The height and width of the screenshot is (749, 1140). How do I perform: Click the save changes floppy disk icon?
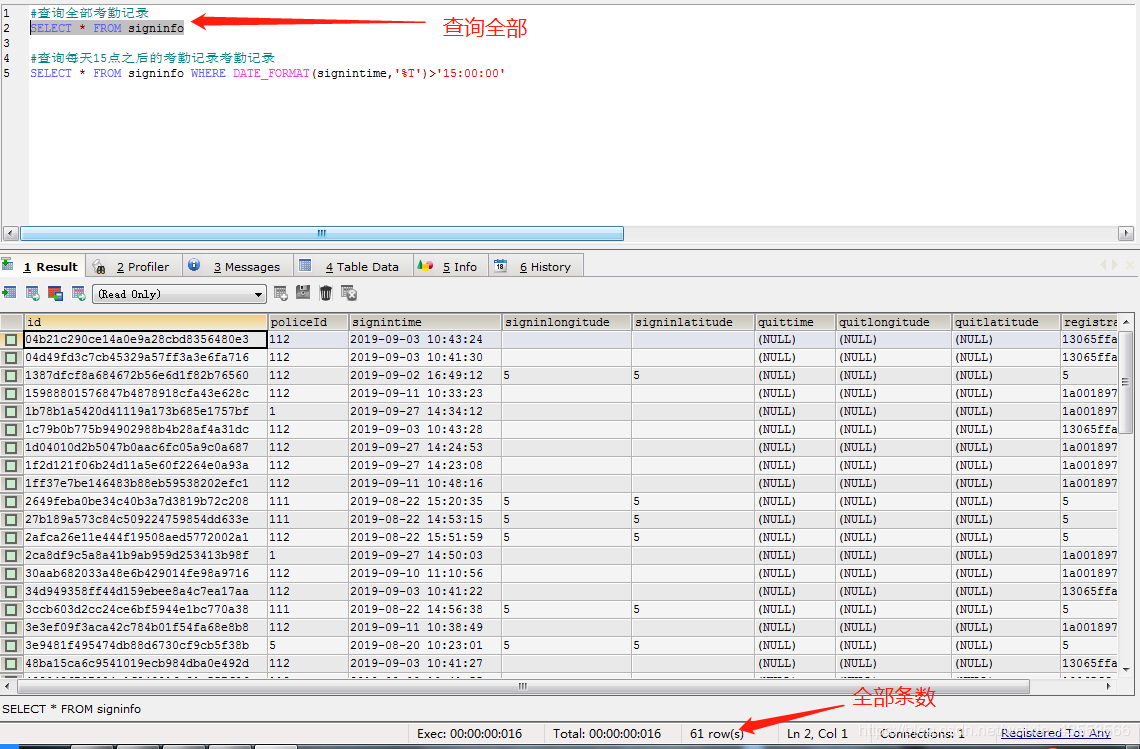[x=303, y=292]
